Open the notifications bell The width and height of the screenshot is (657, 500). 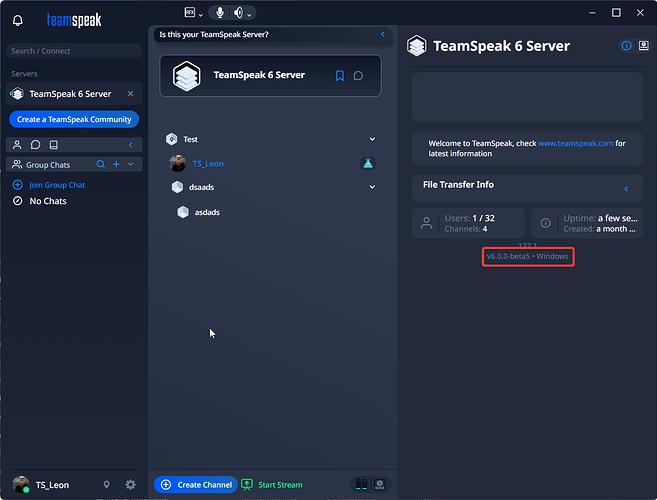(18, 21)
